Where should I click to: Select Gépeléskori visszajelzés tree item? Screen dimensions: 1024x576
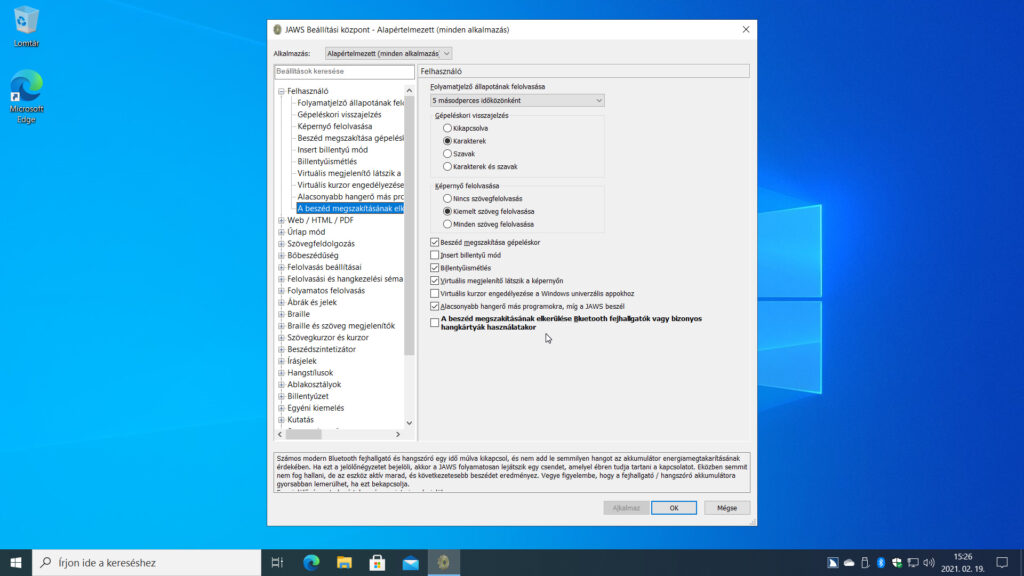(339, 114)
